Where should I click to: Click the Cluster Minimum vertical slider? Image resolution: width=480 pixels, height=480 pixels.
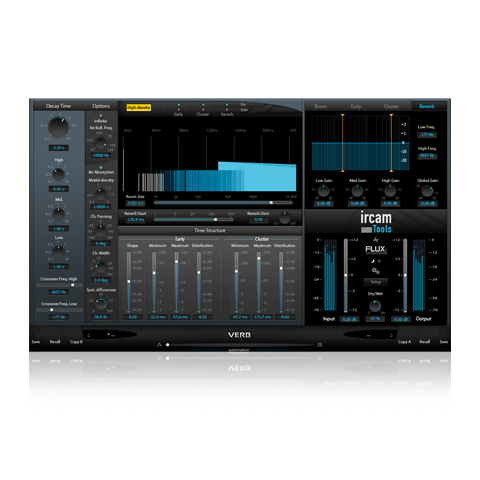(236, 282)
